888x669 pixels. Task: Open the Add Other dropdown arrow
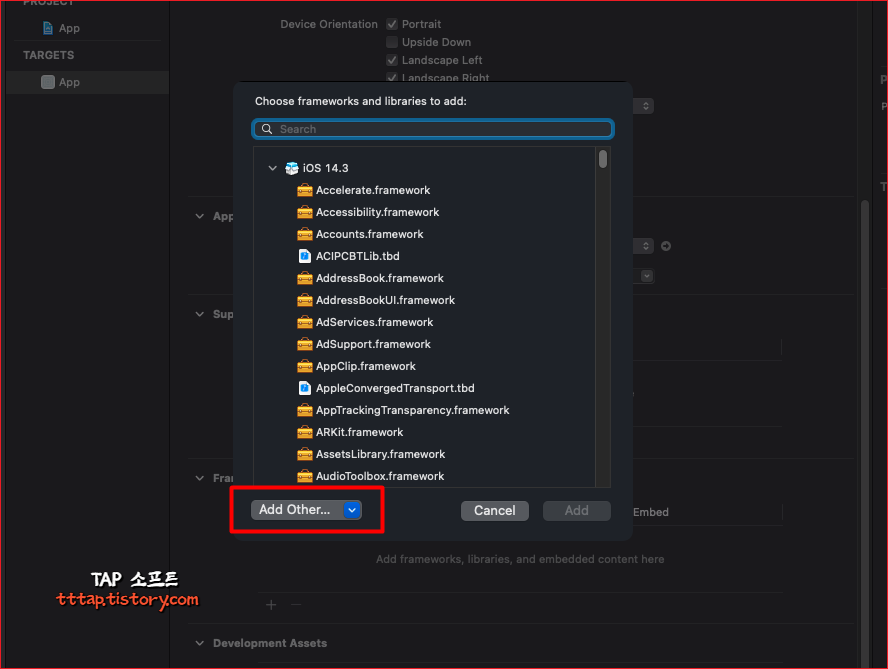tap(352, 510)
